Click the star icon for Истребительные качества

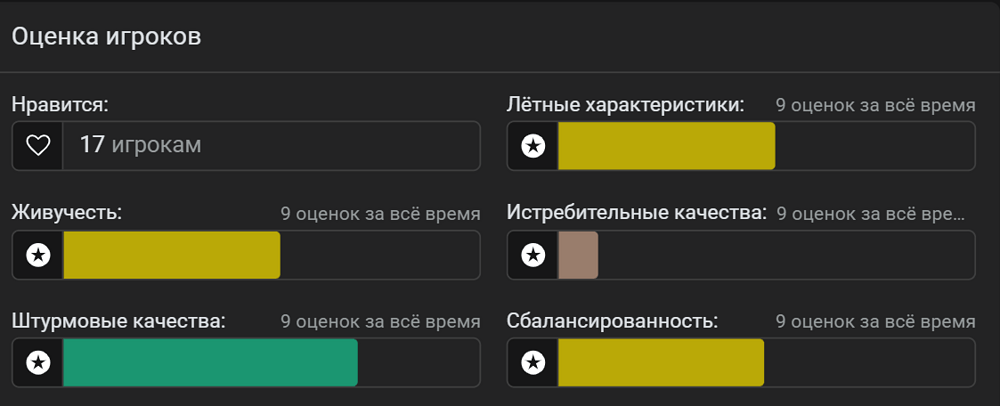(x=533, y=255)
